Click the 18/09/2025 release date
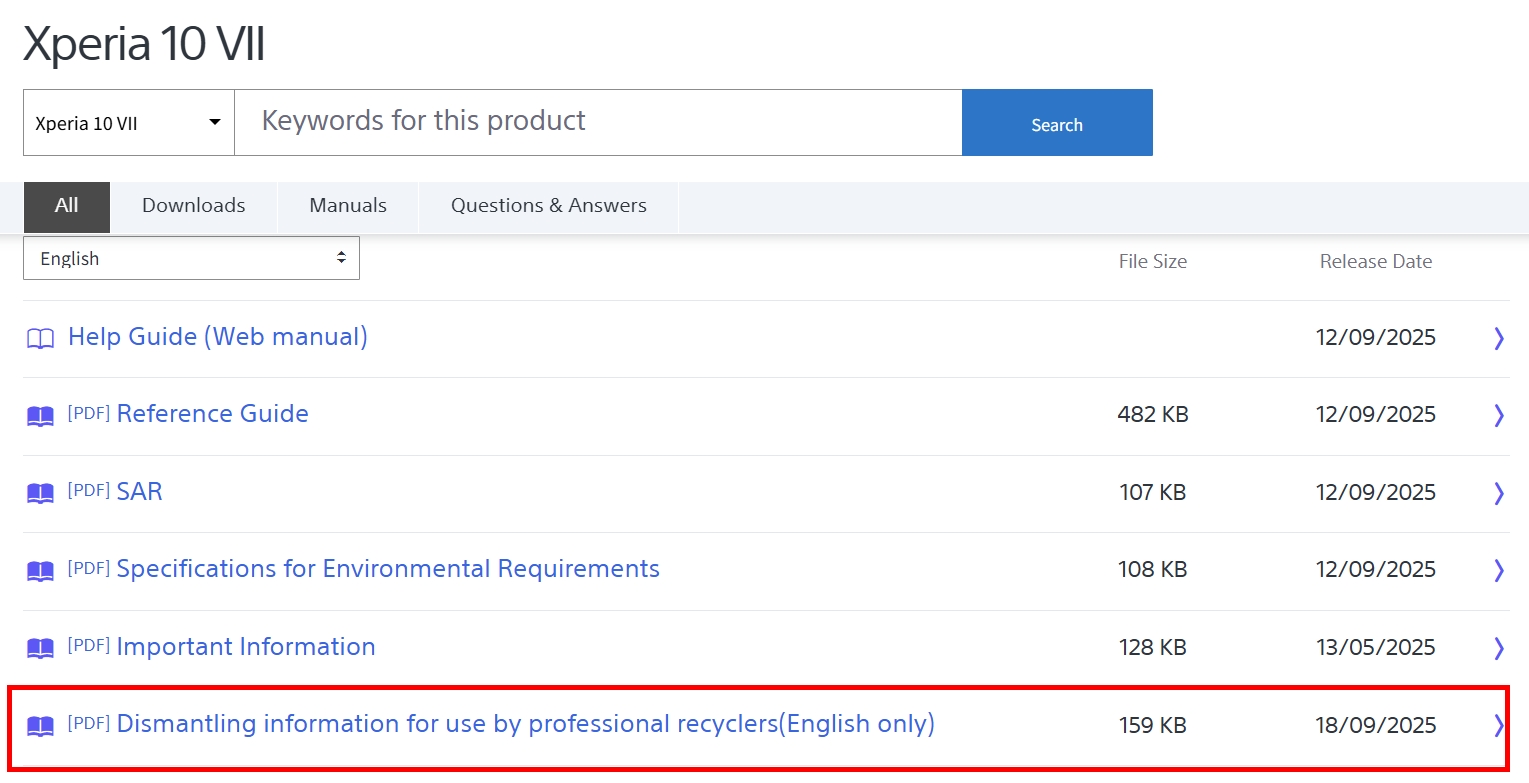Image resolution: width=1529 pixels, height=783 pixels. [x=1376, y=725]
